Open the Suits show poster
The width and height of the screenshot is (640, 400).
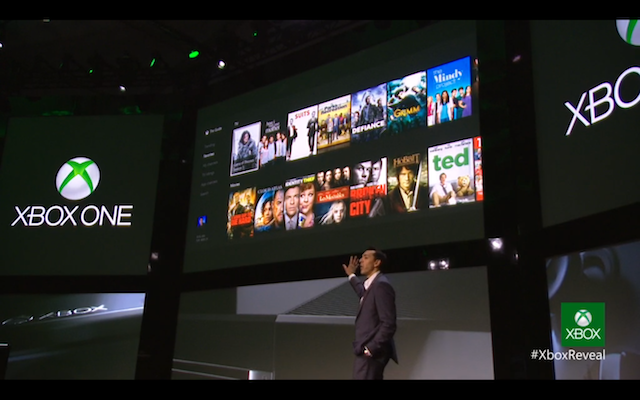click(302, 133)
